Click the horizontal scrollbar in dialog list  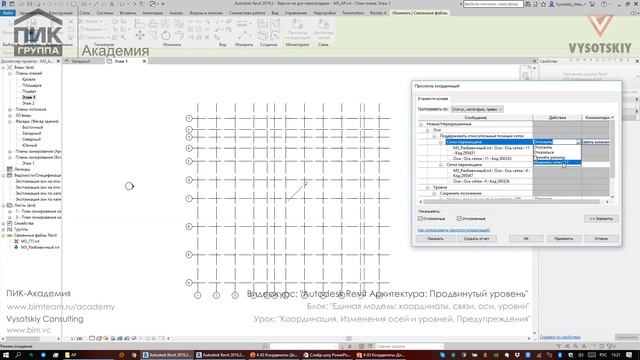pyautogui.click(x=512, y=202)
